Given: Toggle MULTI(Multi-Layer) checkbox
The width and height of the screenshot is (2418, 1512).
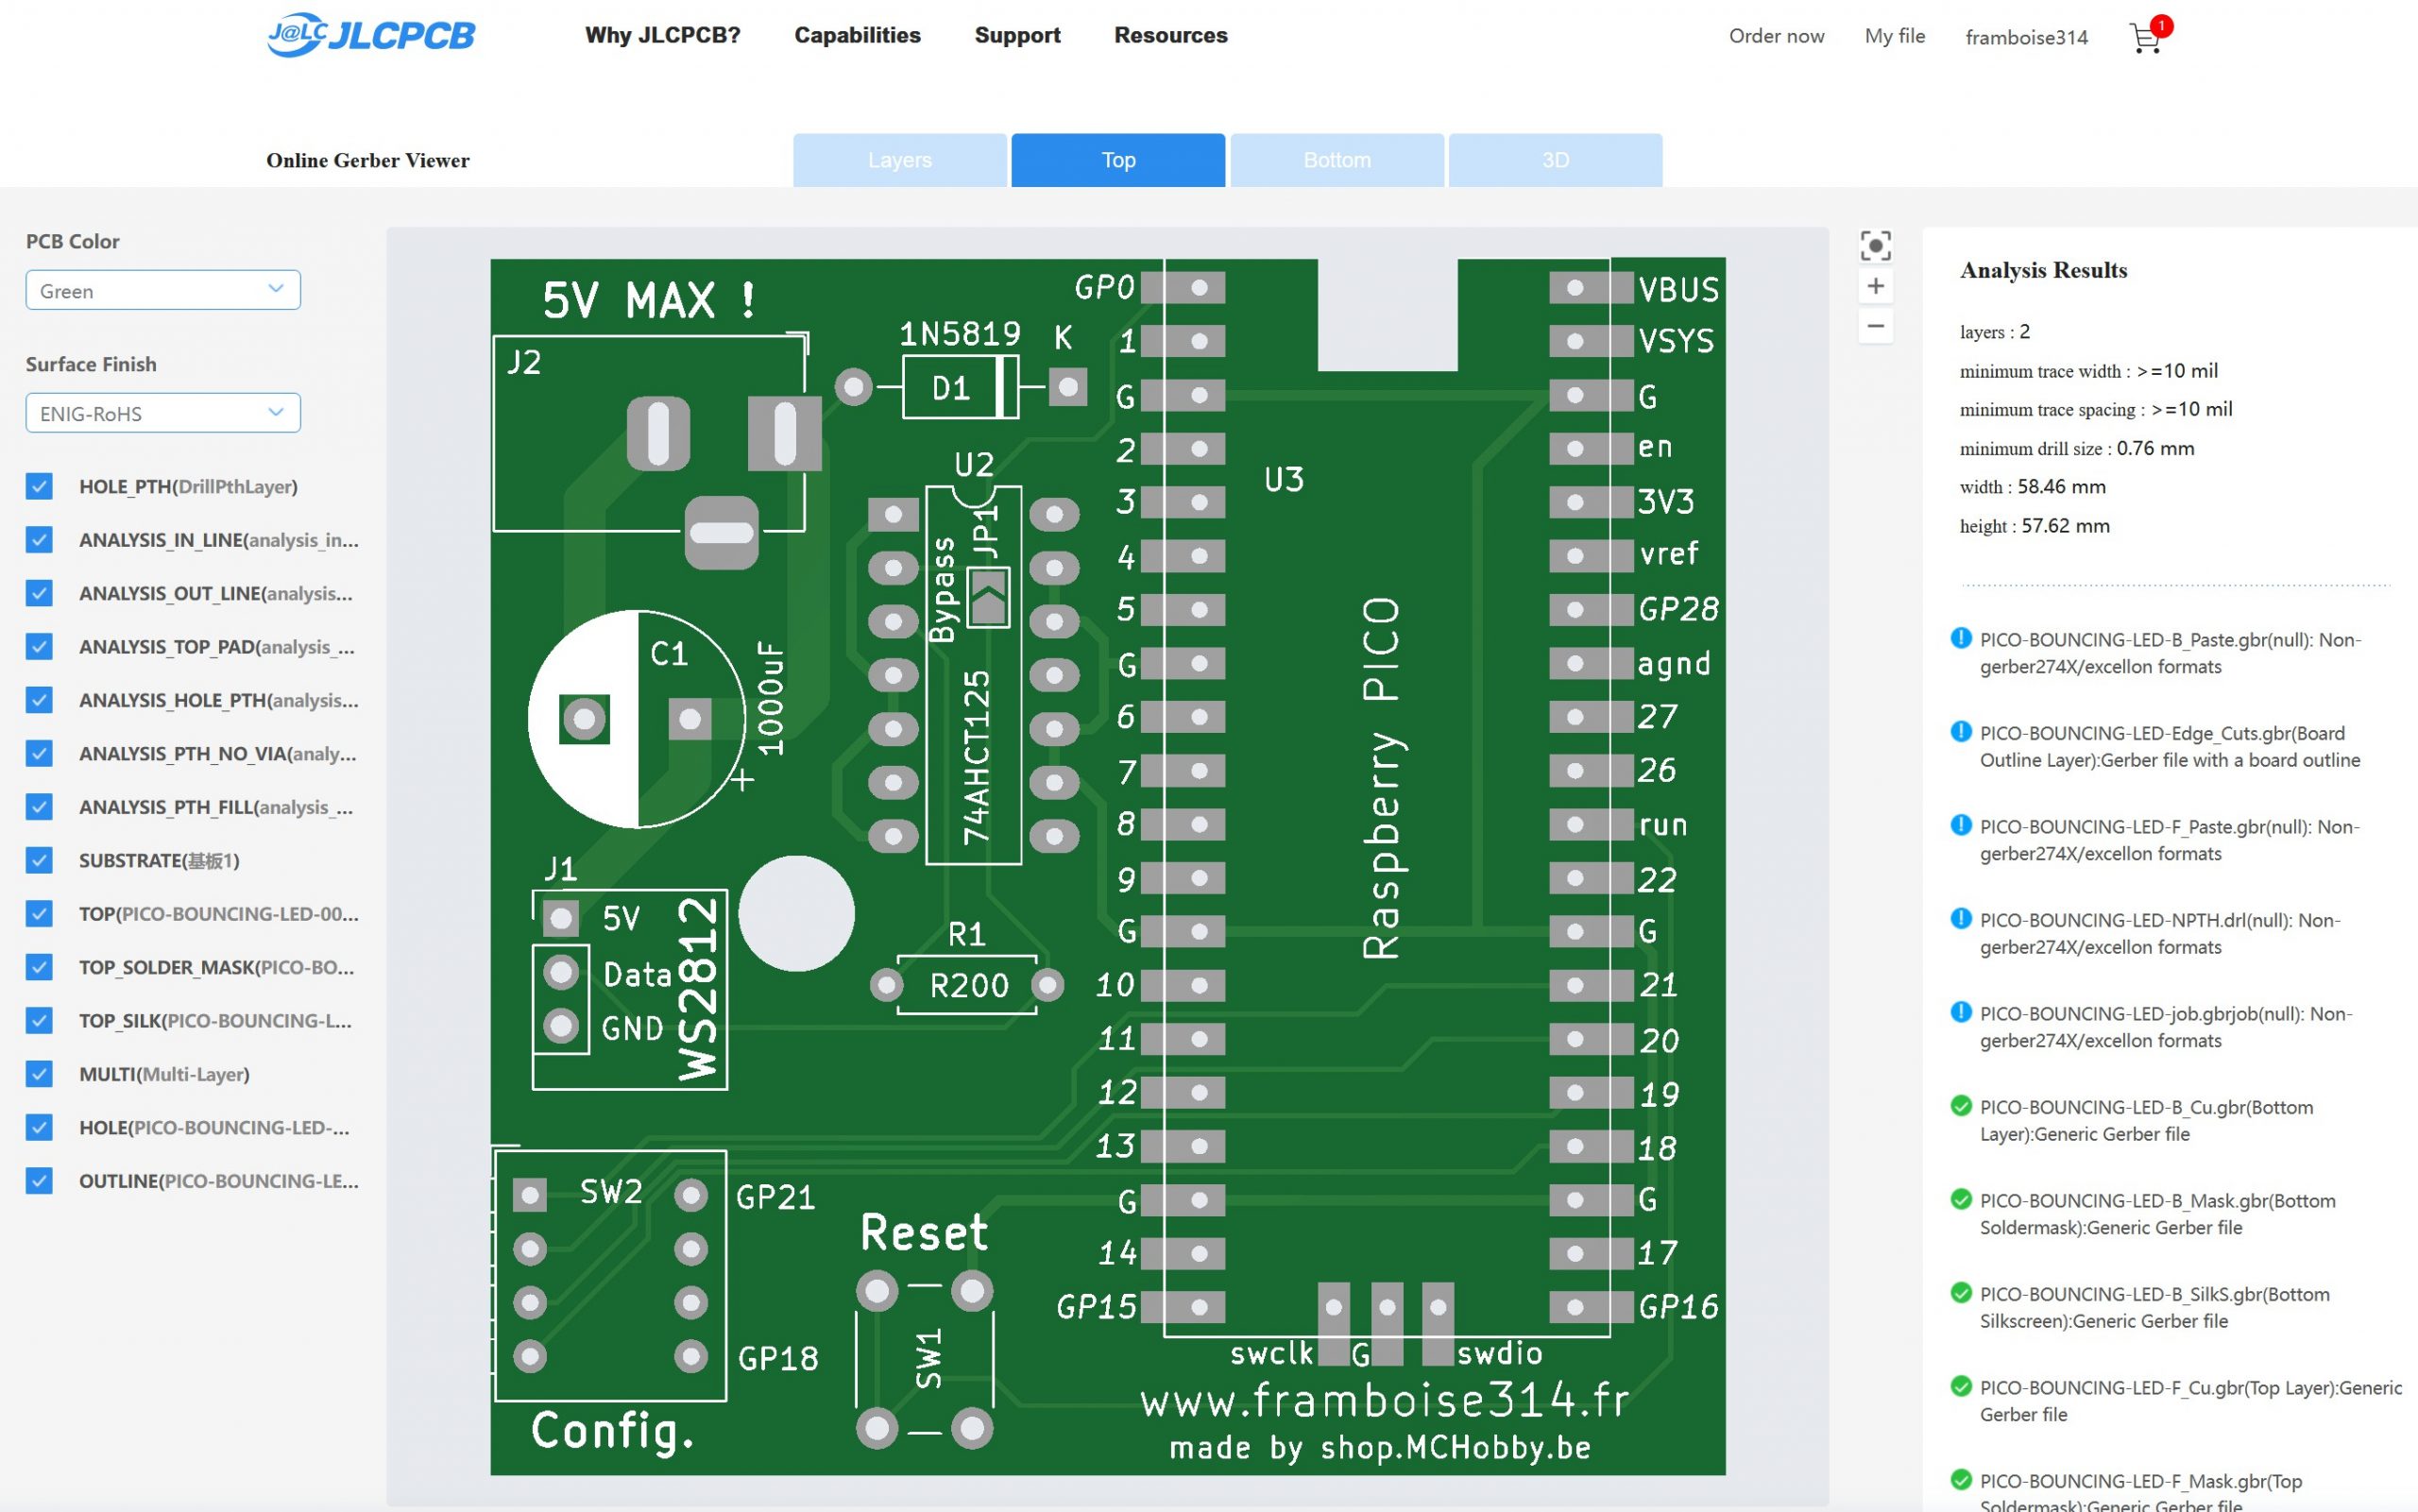Looking at the screenshot, I should [39, 1074].
